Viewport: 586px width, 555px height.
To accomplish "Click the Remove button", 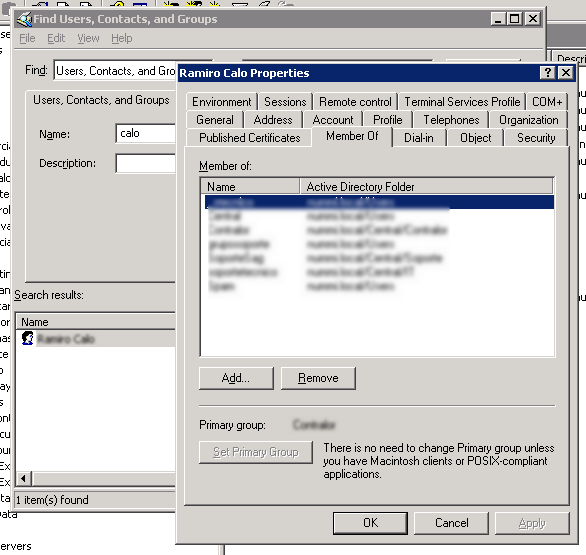I will click(x=318, y=378).
